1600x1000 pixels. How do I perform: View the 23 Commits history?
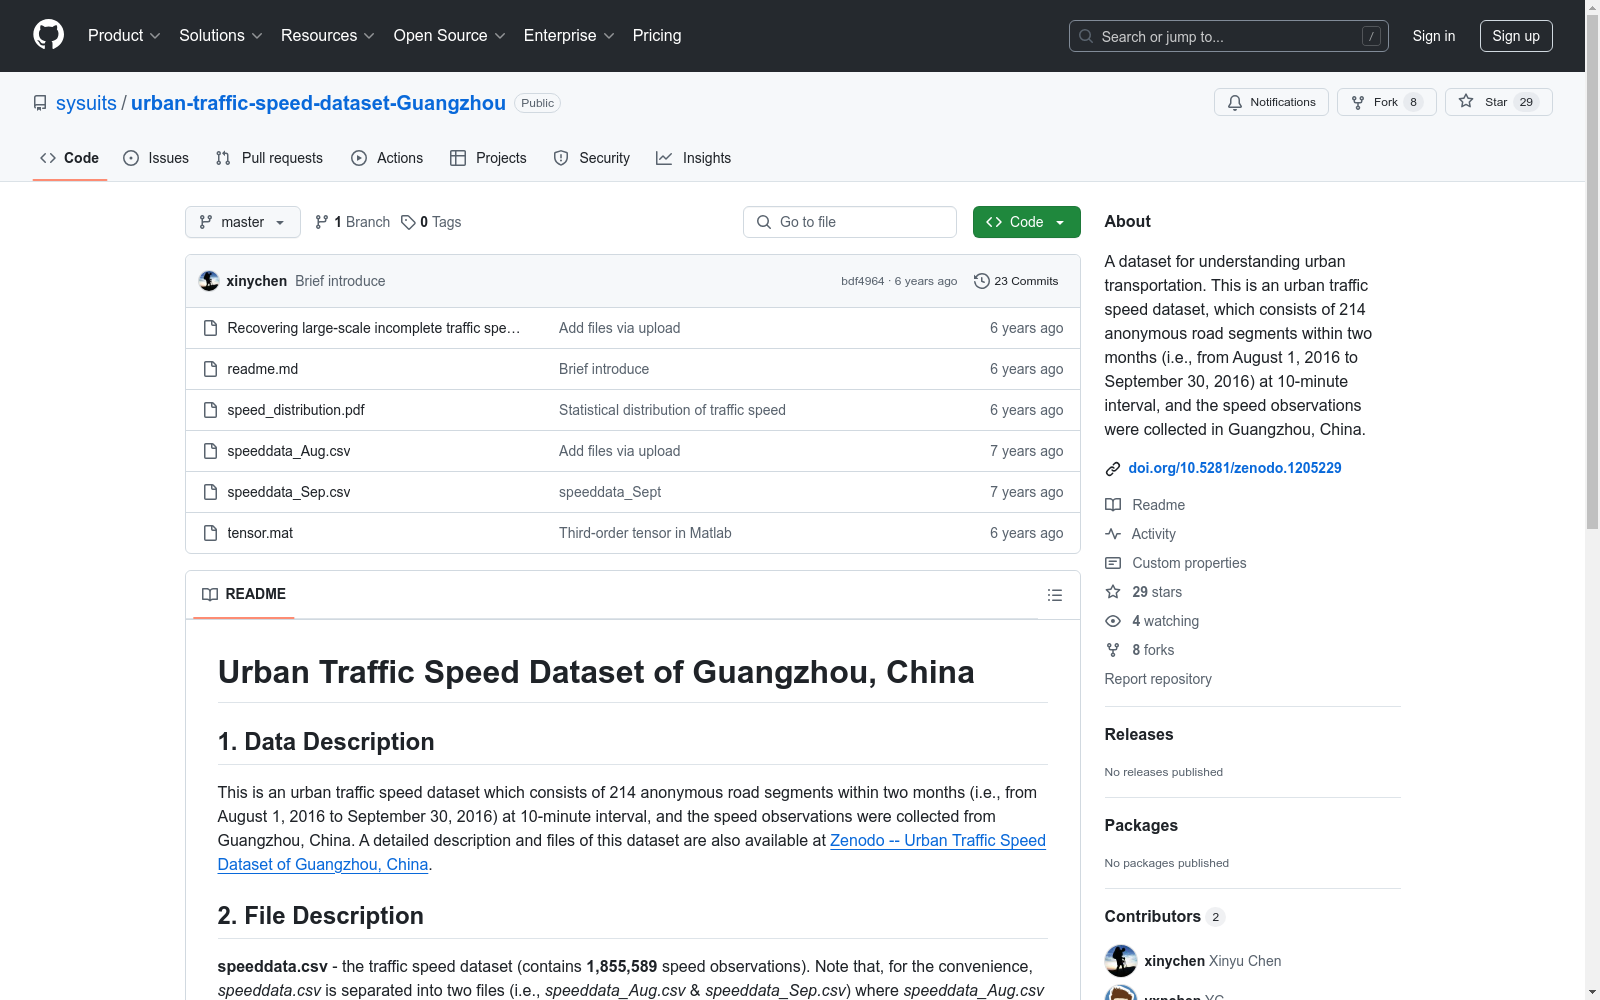1016,281
